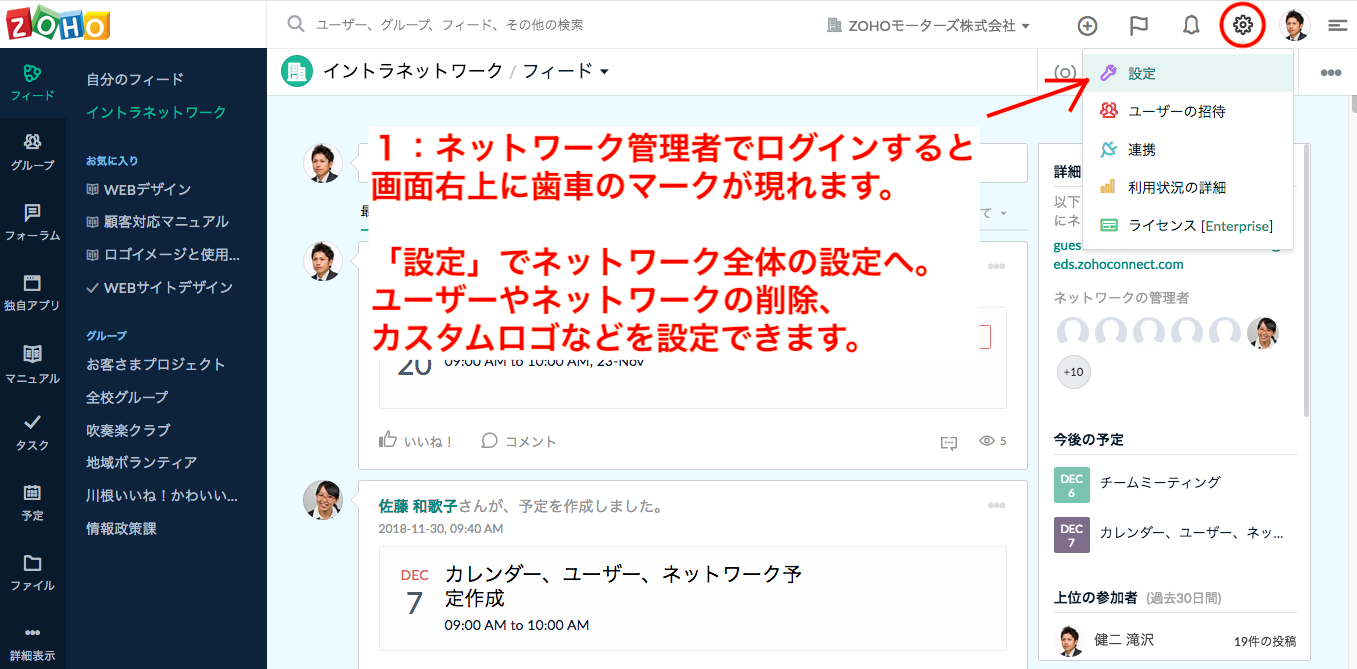Click いいね！ like button on post

coord(416,441)
